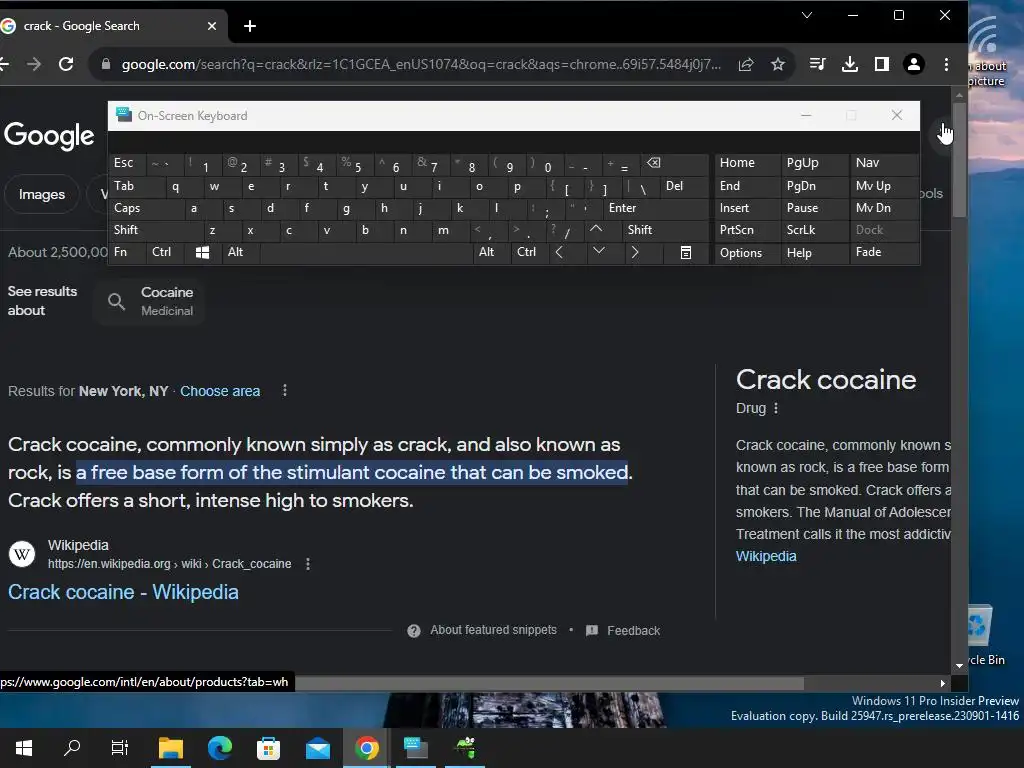Open Crack cocaine - Wikipedia result
This screenshot has height=768, width=1024.
[x=123, y=592]
